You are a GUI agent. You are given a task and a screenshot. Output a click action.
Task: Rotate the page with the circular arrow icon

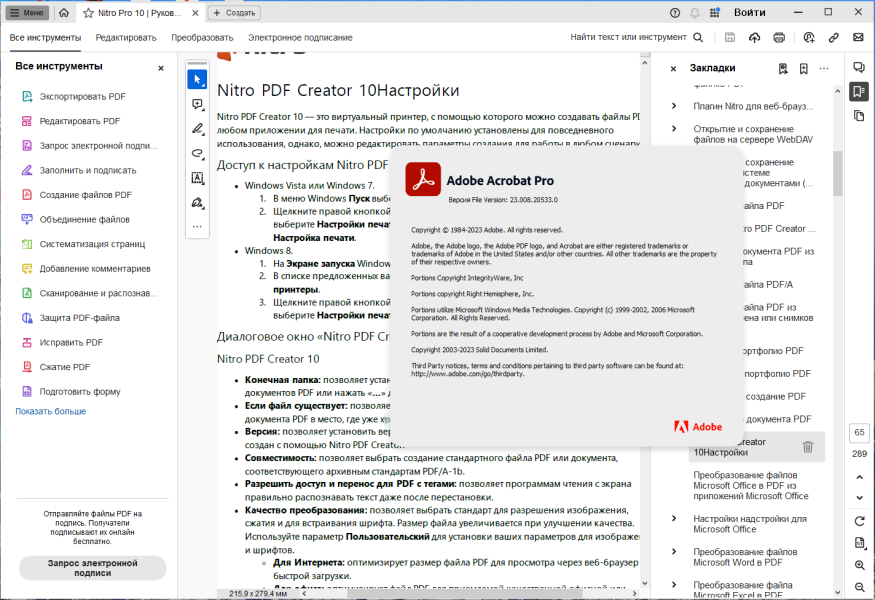859,521
